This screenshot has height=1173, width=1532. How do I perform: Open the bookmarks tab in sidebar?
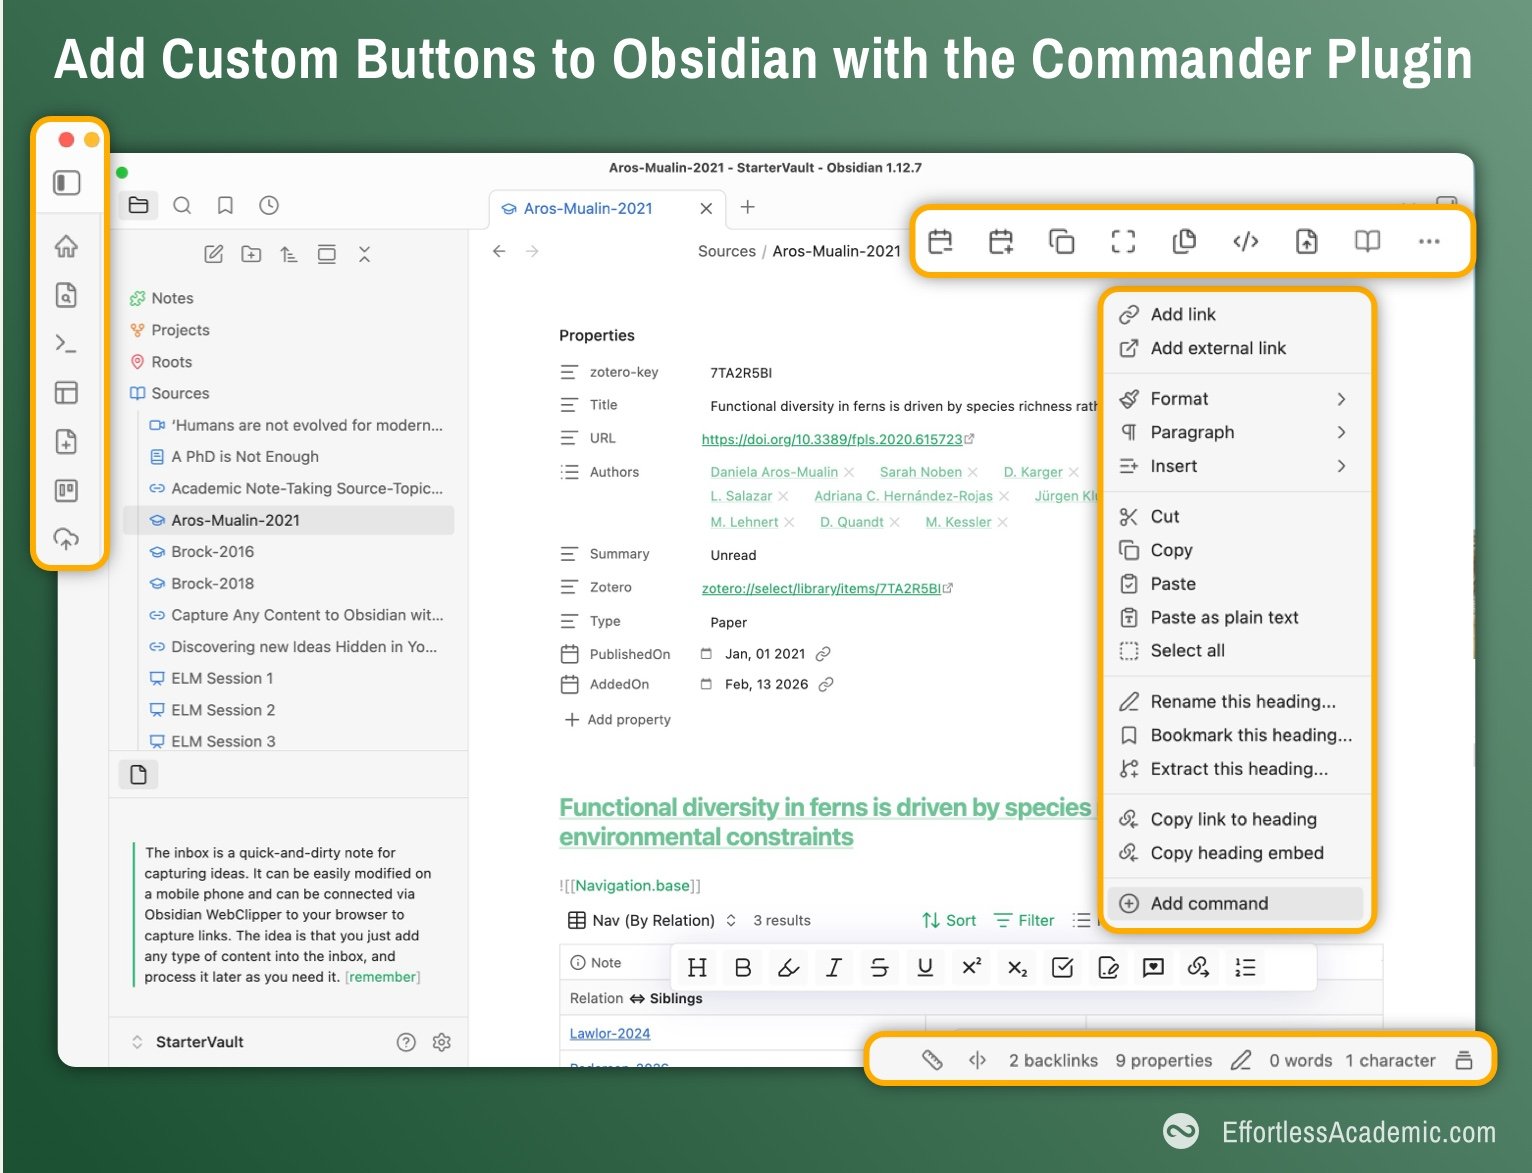tap(226, 205)
